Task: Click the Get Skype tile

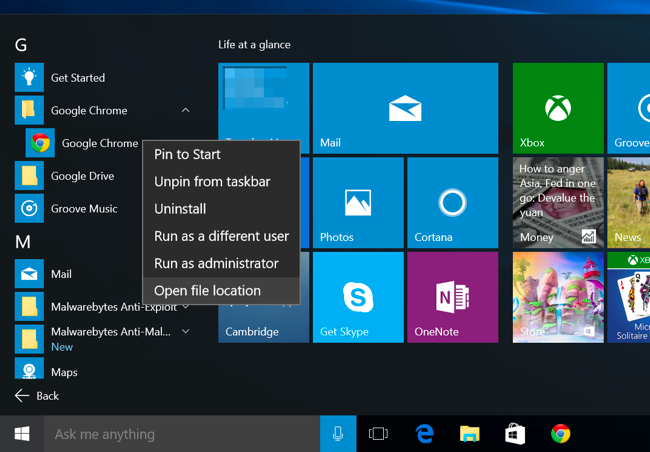Action: (x=358, y=297)
